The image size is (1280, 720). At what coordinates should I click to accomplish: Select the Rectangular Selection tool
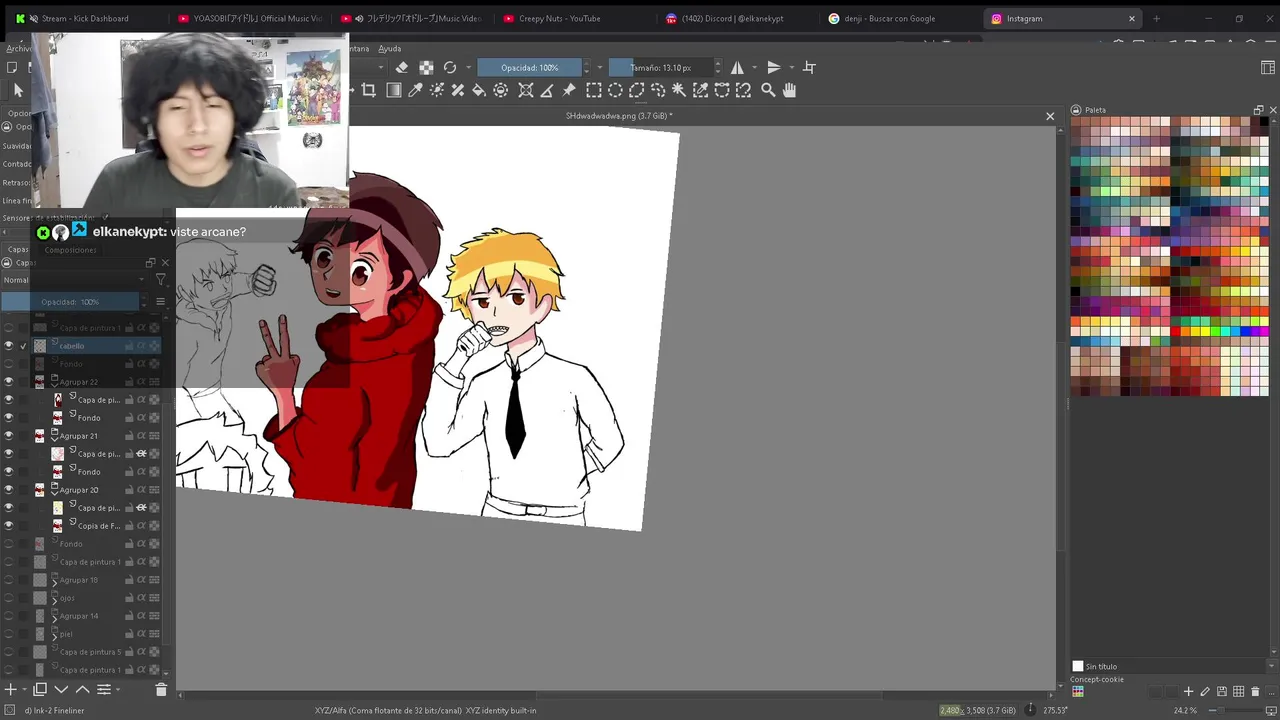click(593, 90)
